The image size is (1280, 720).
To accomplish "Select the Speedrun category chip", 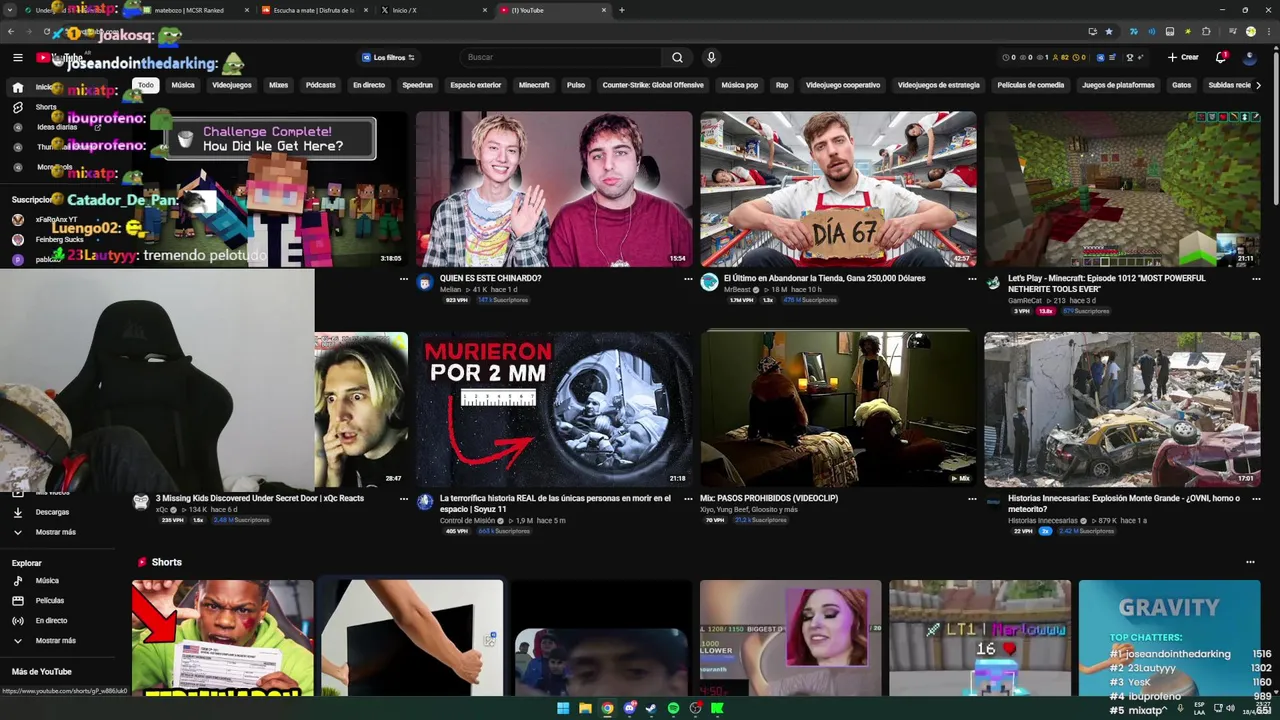I will (417, 85).
